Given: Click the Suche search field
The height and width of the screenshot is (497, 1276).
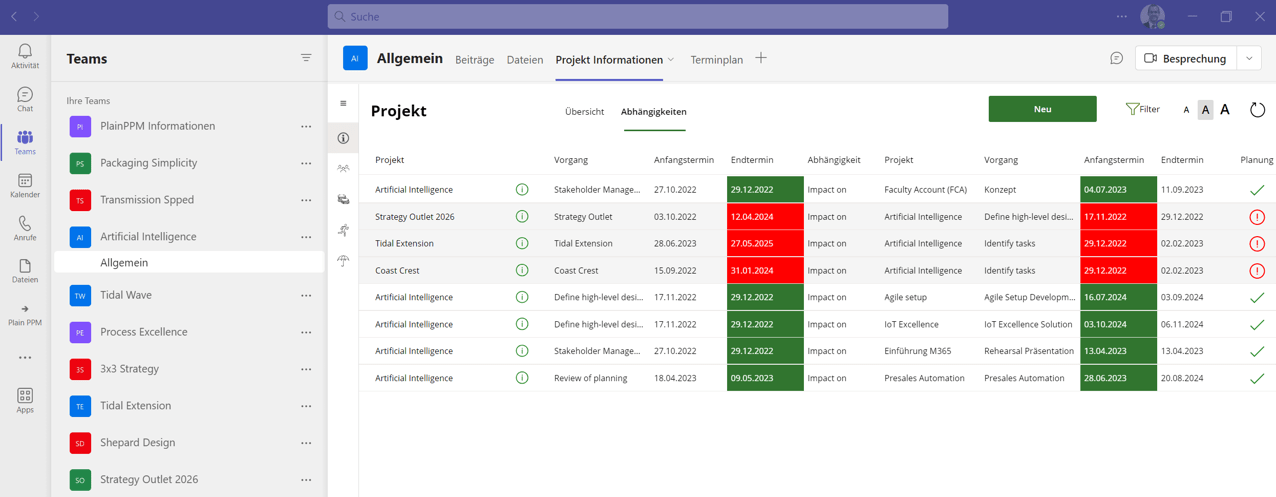Looking at the screenshot, I should coord(638,17).
